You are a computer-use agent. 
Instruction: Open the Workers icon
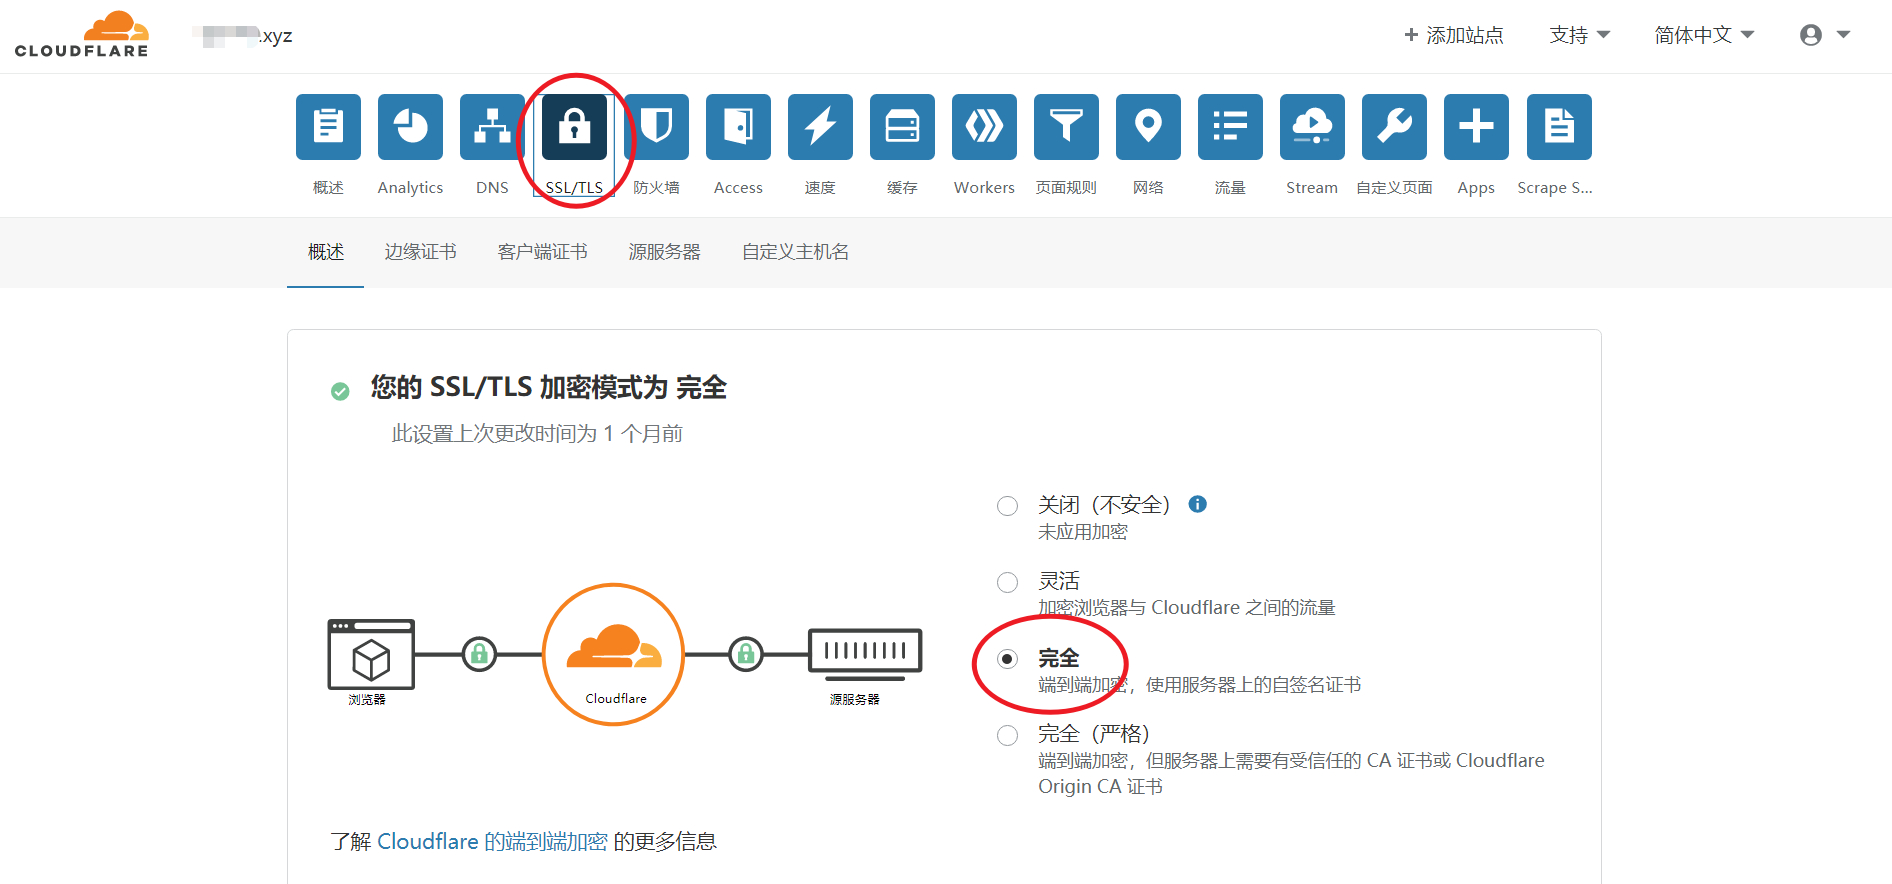(984, 127)
